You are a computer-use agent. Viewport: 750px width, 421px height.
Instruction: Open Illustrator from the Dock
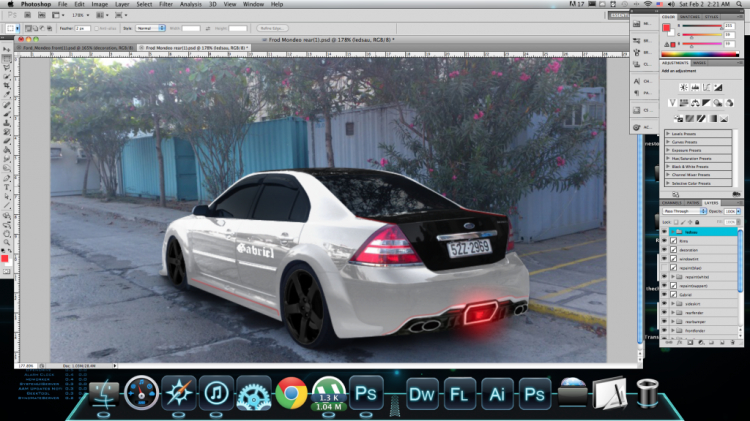pyautogui.click(x=496, y=394)
